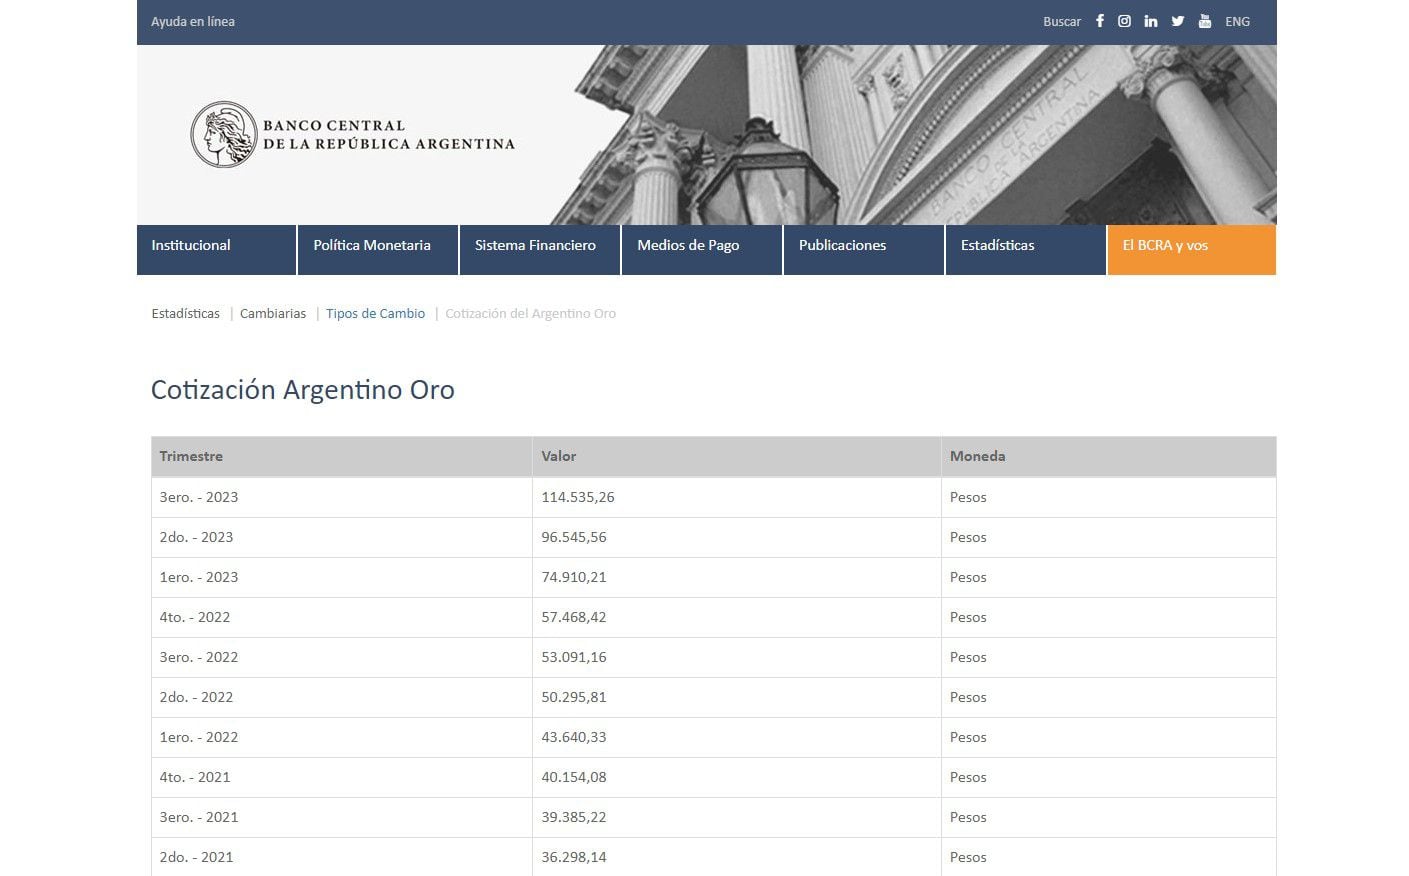1409x876 pixels.
Task: Open the BCRA Instagram icon
Action: pyautogui.click(x=1124, y=21)
